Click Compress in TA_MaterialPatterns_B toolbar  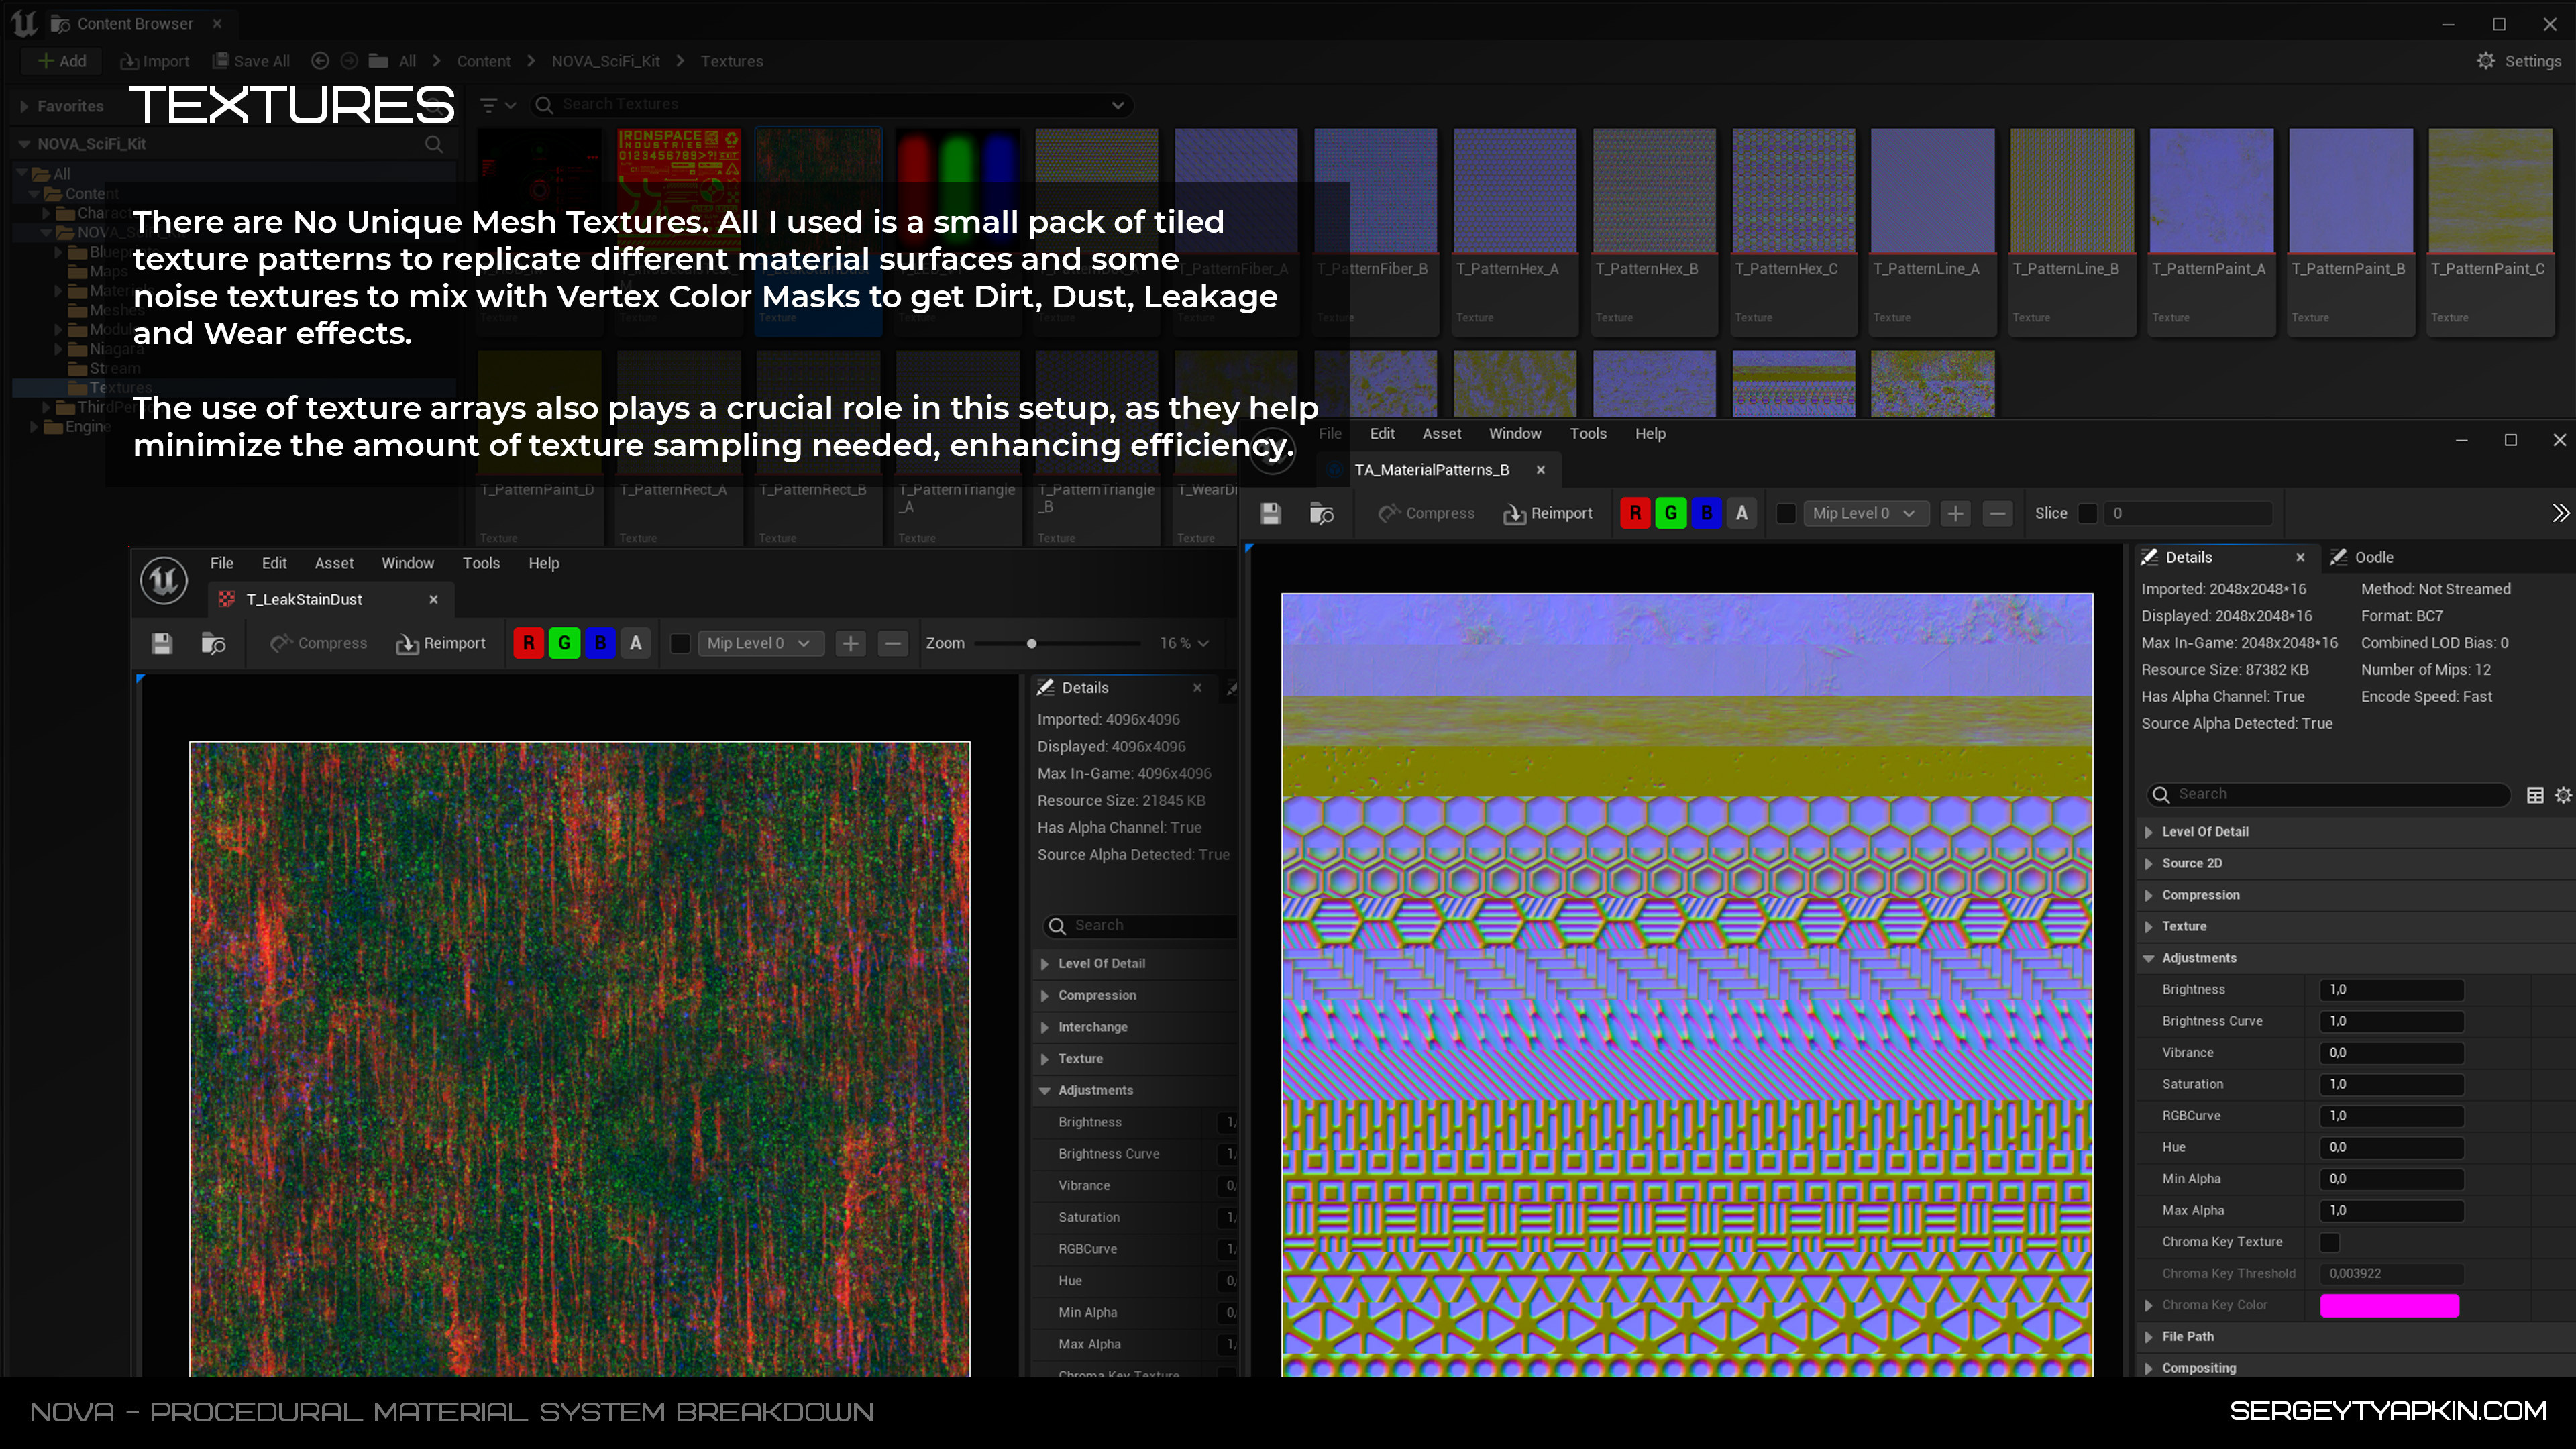(x=1426, y=513)
